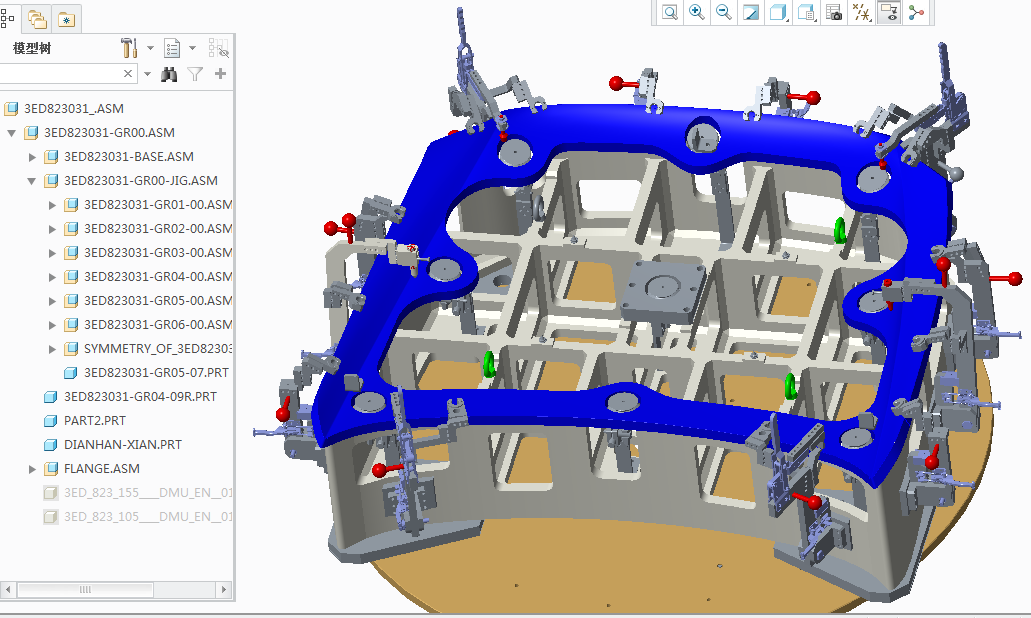Image resolution: width=1031 pixels, height=618 pixels.
Task: Click the plus add icon beside filter
Action: [x=220, y=74]
